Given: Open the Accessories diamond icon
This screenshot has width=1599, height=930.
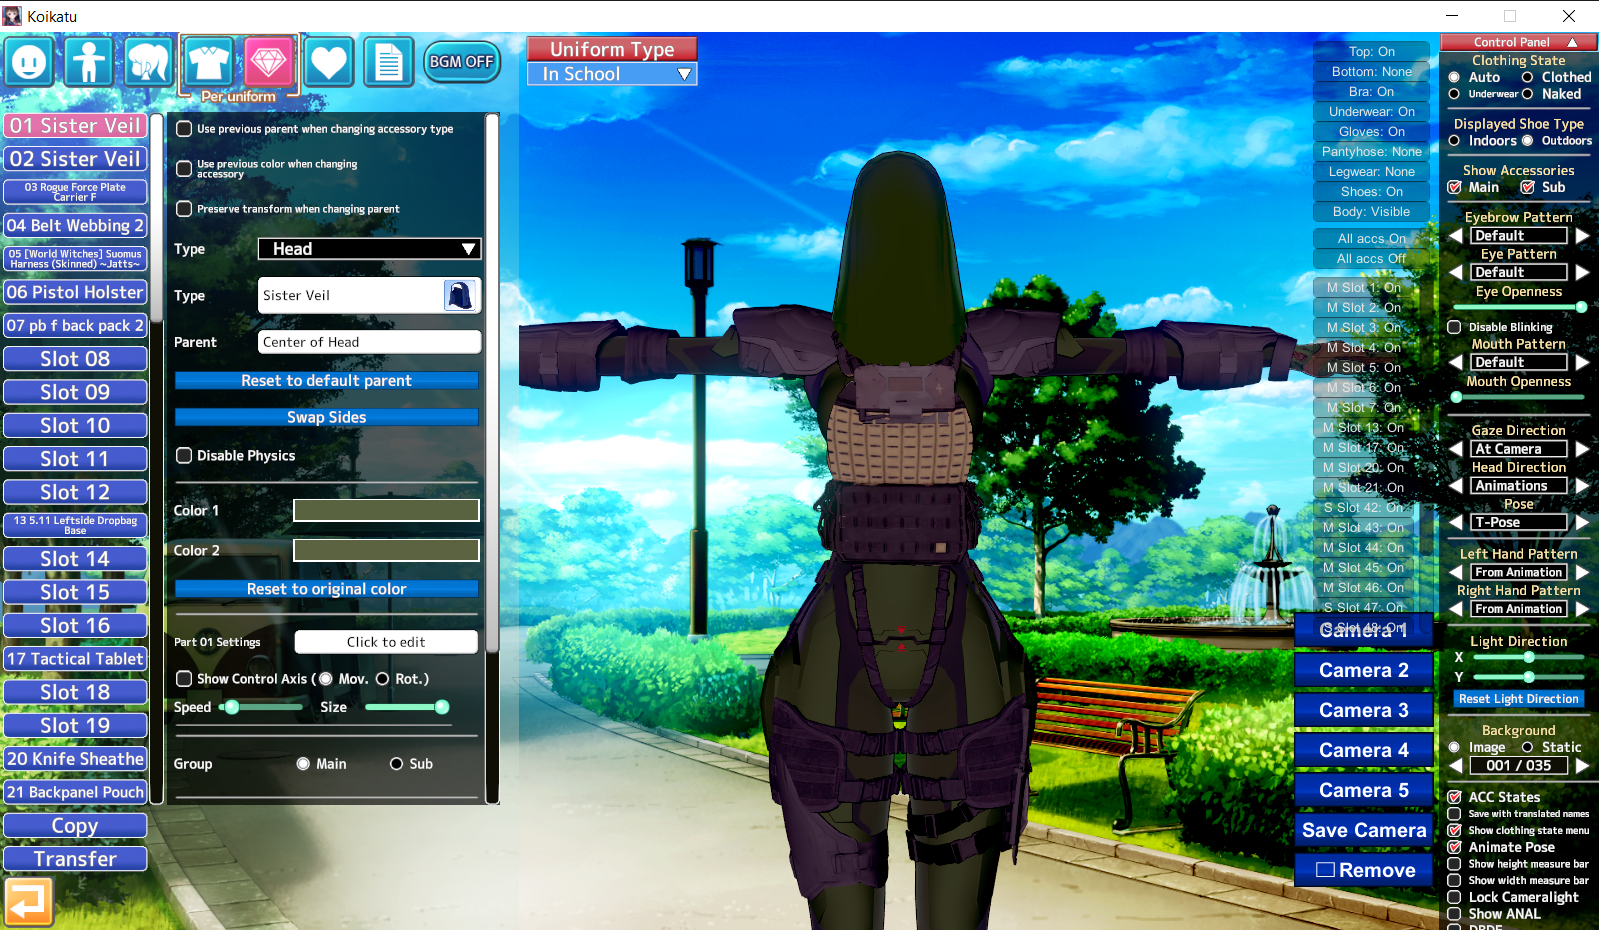Looking at the screenshot, I should point(268,62).
